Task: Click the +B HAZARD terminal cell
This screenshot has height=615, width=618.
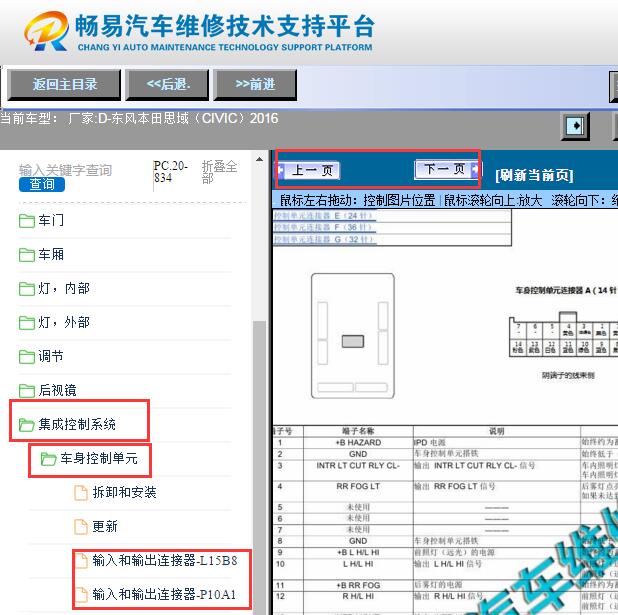Action: tap(358, 443)
